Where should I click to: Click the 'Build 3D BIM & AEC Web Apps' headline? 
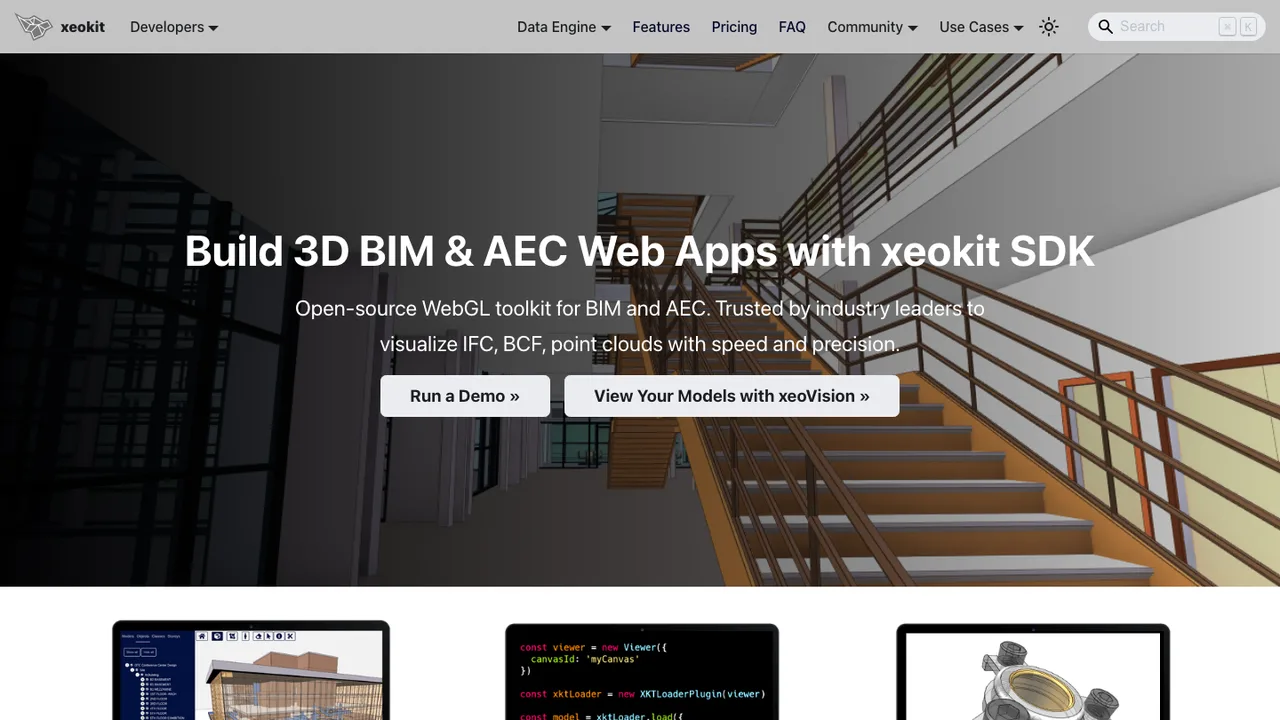pyautogui.click(x=640, y=250)
